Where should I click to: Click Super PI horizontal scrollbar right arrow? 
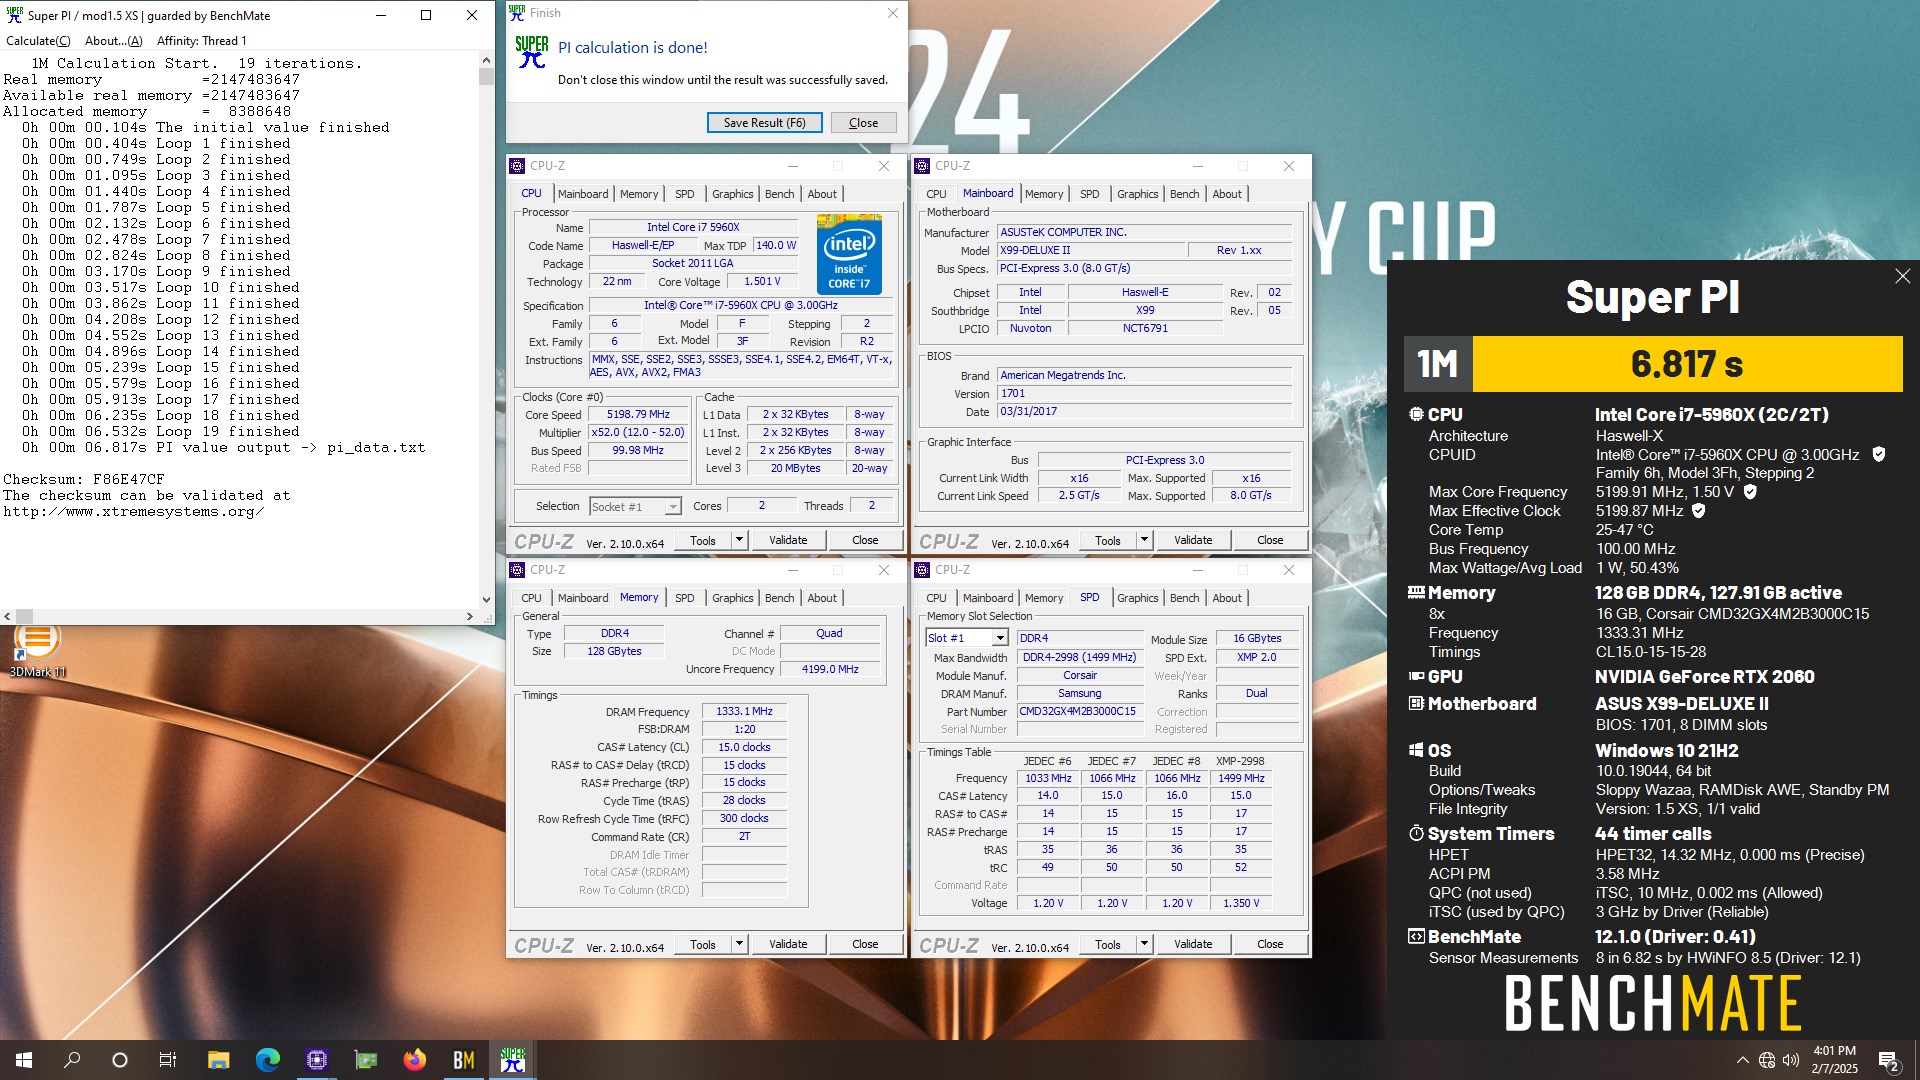(470, 616)
